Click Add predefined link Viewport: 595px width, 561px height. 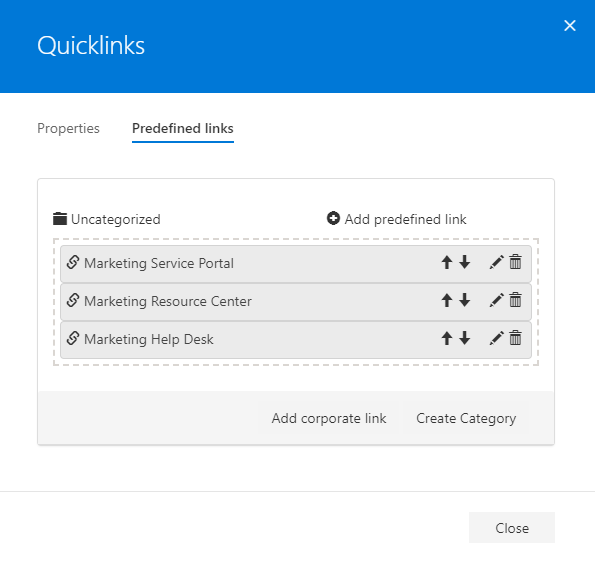[397, 219]
